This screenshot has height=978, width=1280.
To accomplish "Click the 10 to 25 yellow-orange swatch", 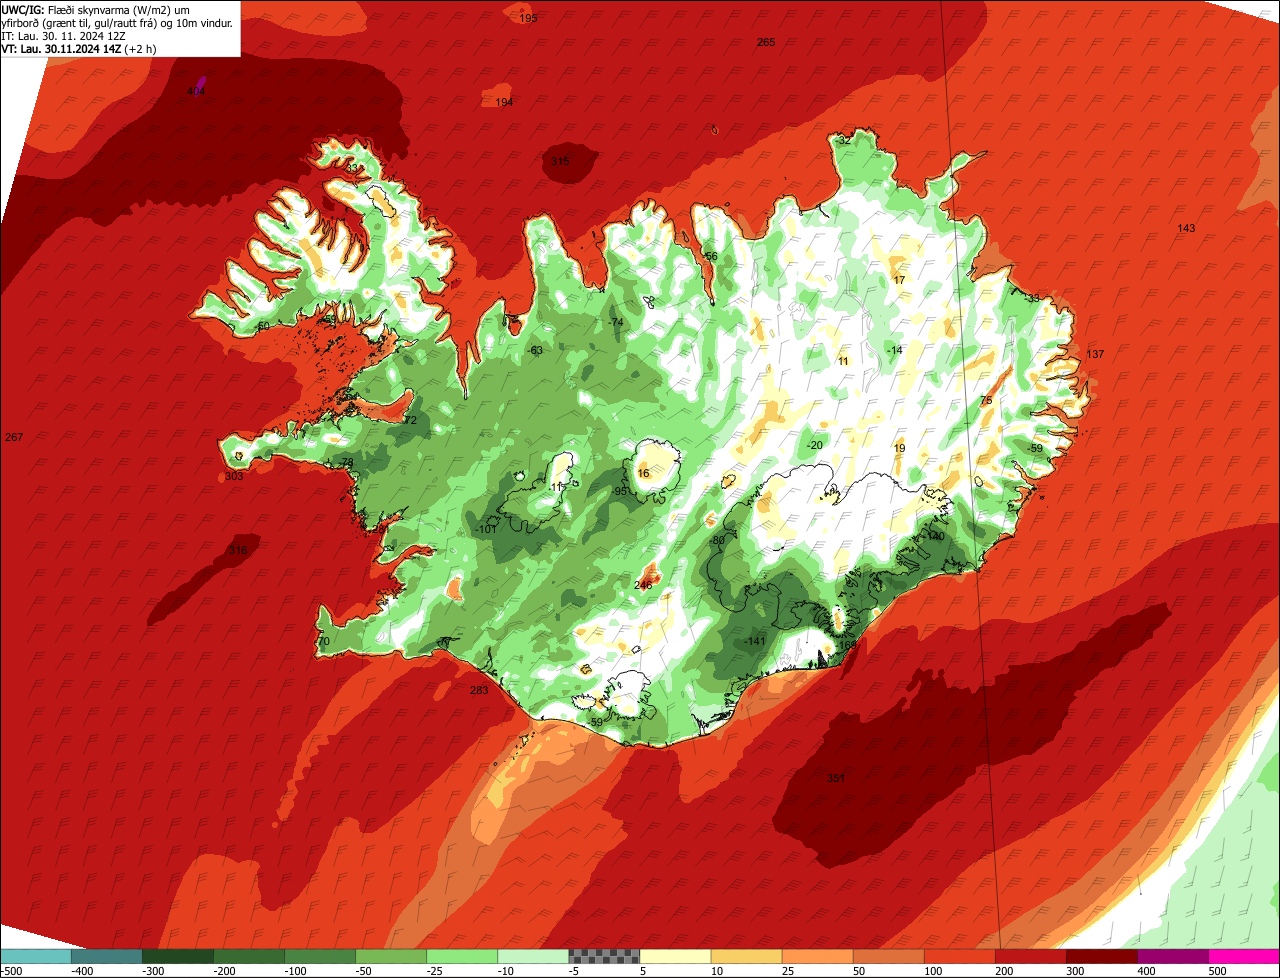I will click(x=747, y=956).
